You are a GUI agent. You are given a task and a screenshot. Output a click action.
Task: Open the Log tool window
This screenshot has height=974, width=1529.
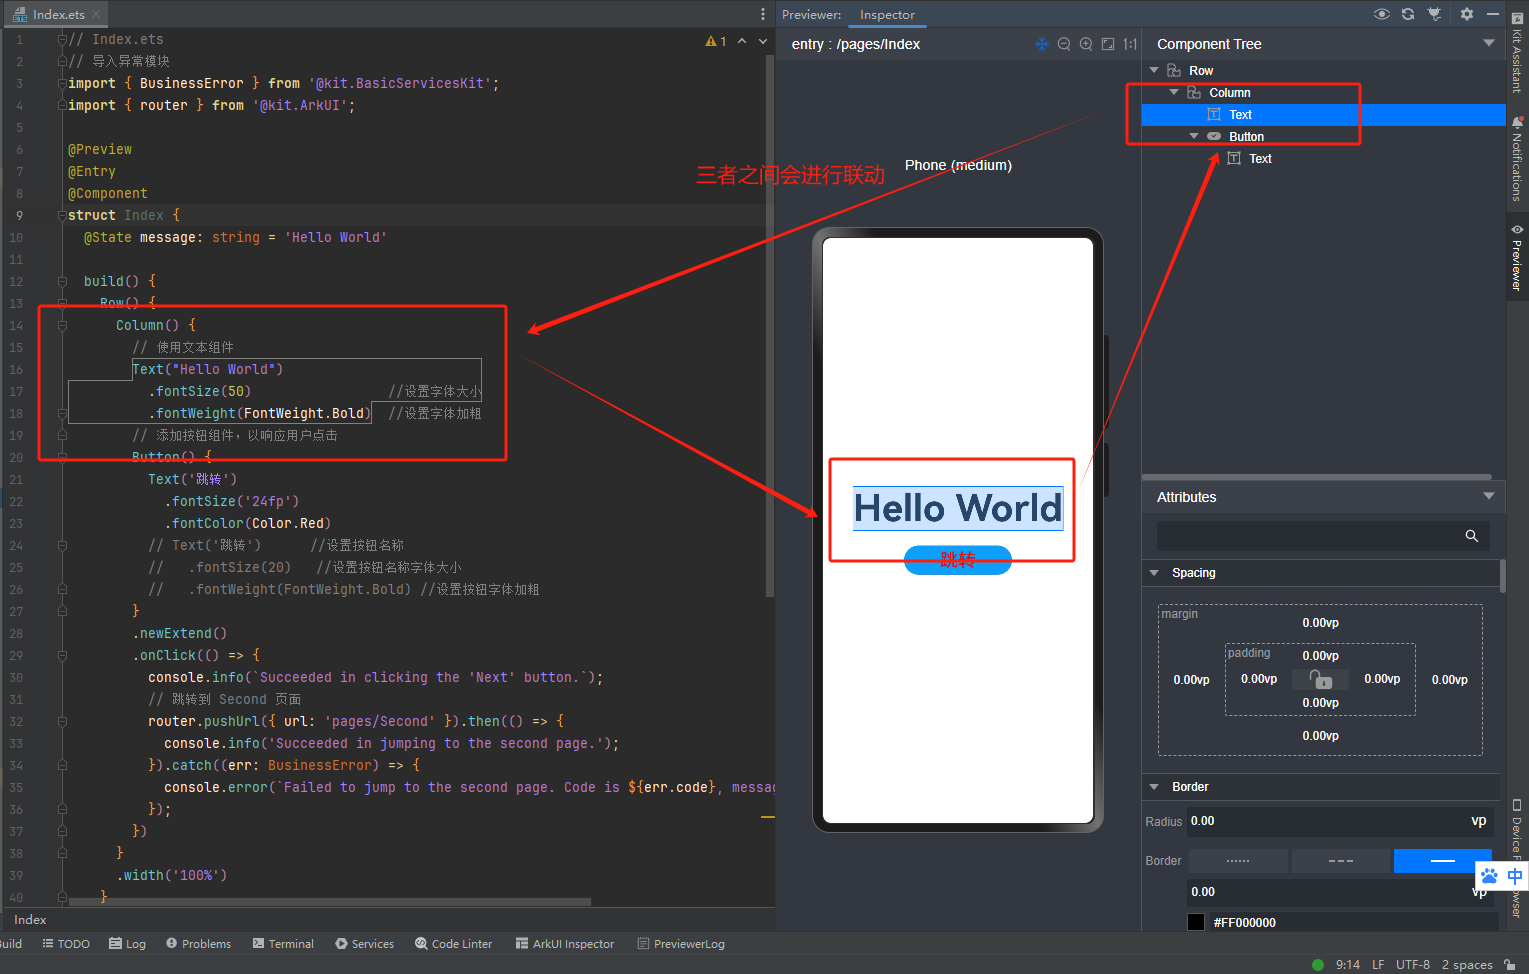click(128, 944)
